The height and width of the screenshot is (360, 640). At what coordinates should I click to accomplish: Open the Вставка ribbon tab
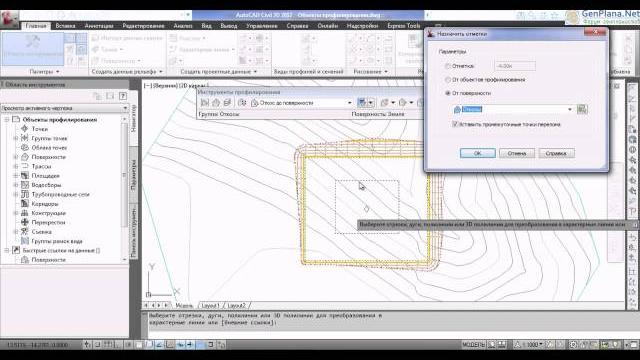click(65, 26)
